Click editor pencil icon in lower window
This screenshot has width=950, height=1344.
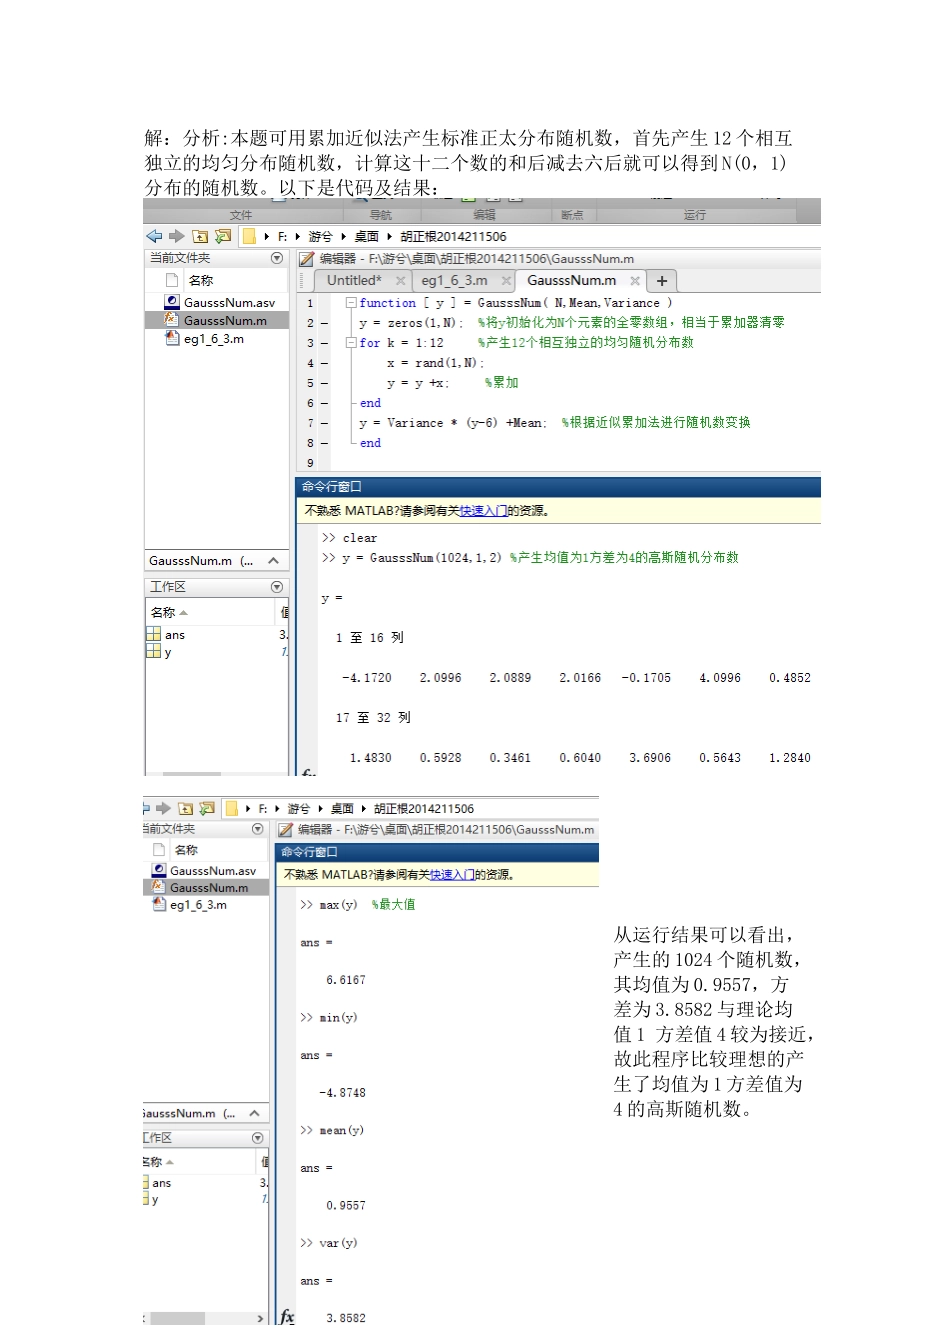tap(285, 830)
